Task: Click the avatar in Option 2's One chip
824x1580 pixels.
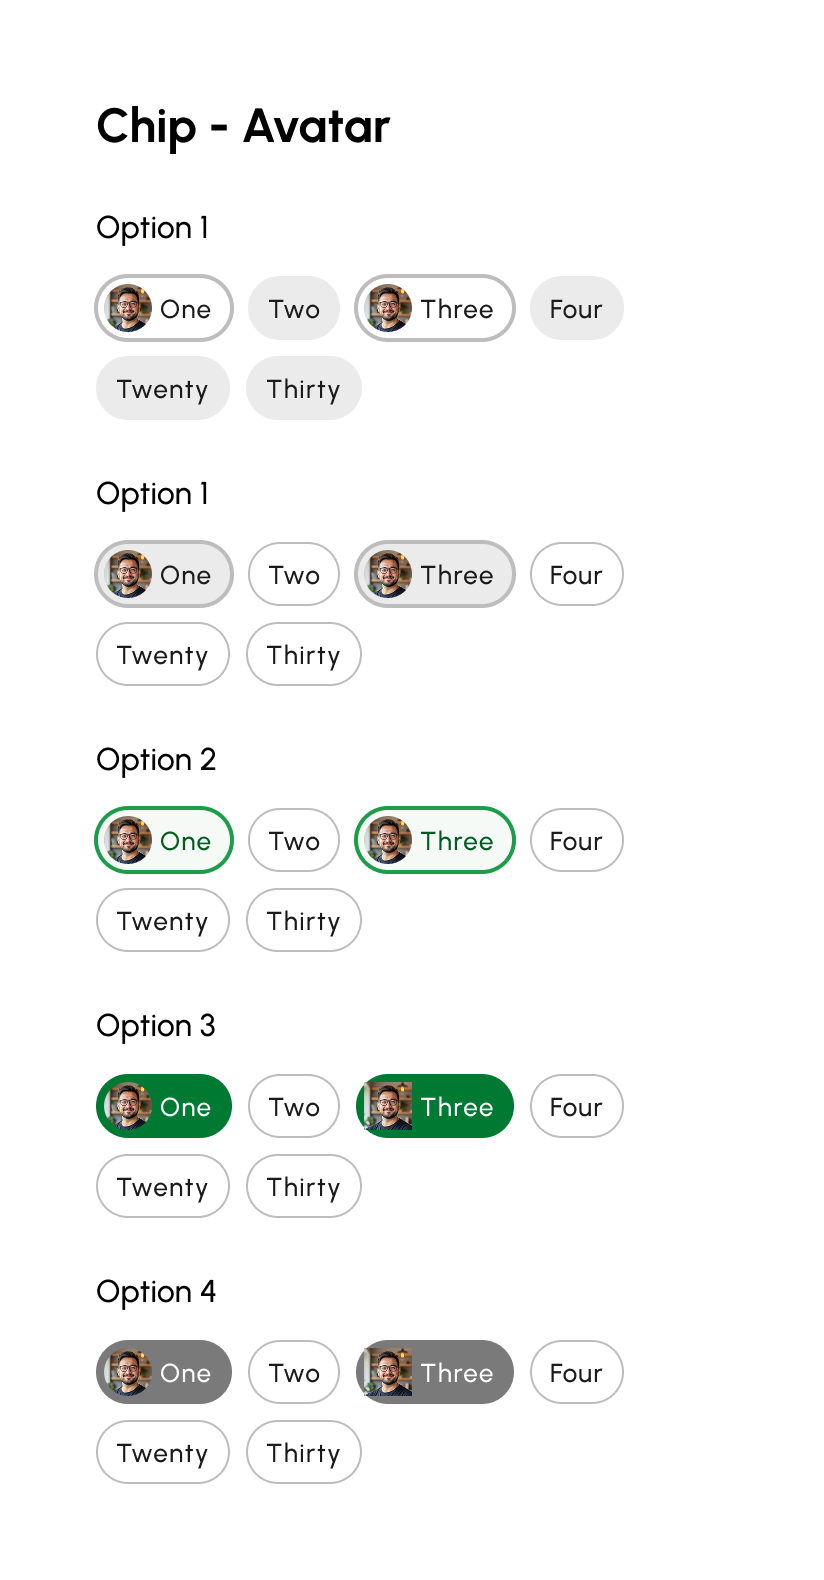Action: point(130,840)
